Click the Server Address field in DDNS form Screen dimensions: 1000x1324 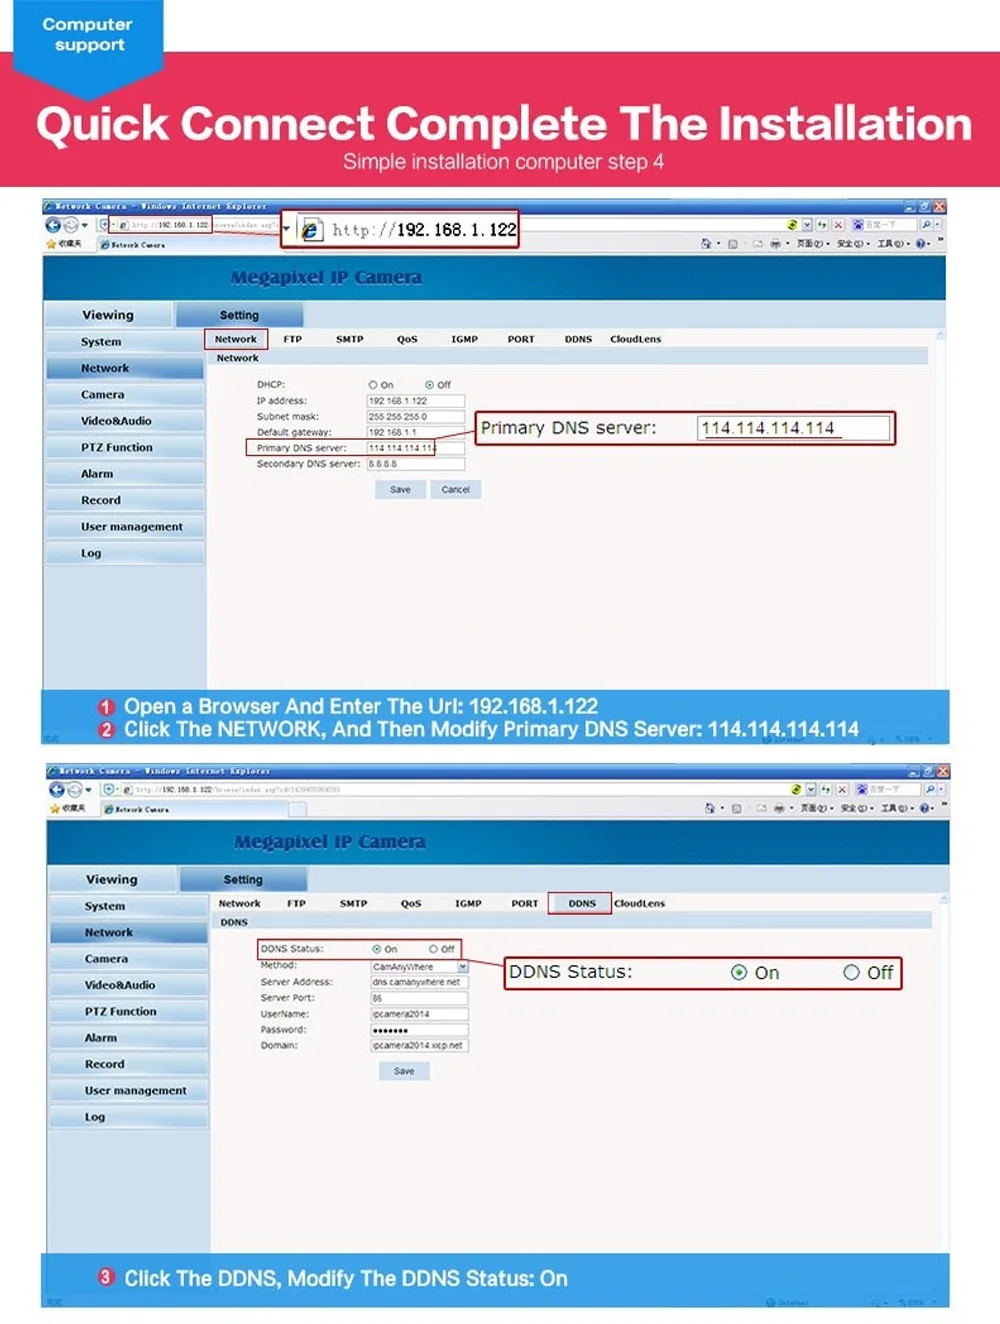[420, 982]
